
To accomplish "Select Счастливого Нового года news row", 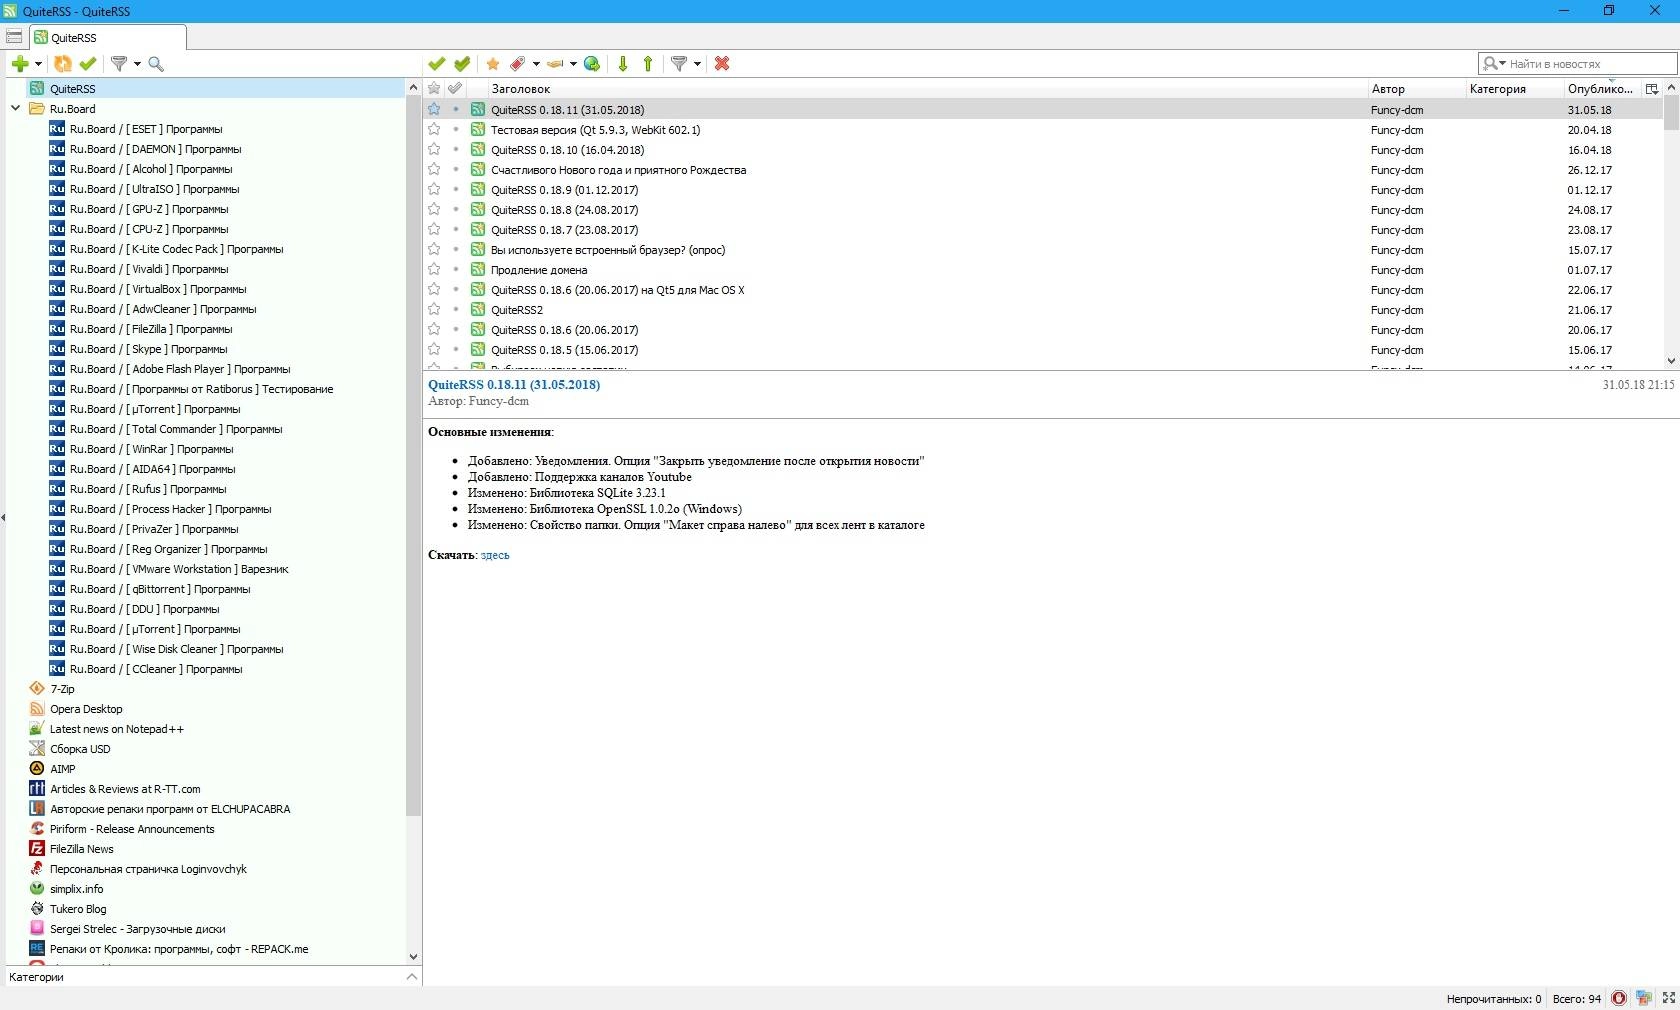I will click(1043, 170).
